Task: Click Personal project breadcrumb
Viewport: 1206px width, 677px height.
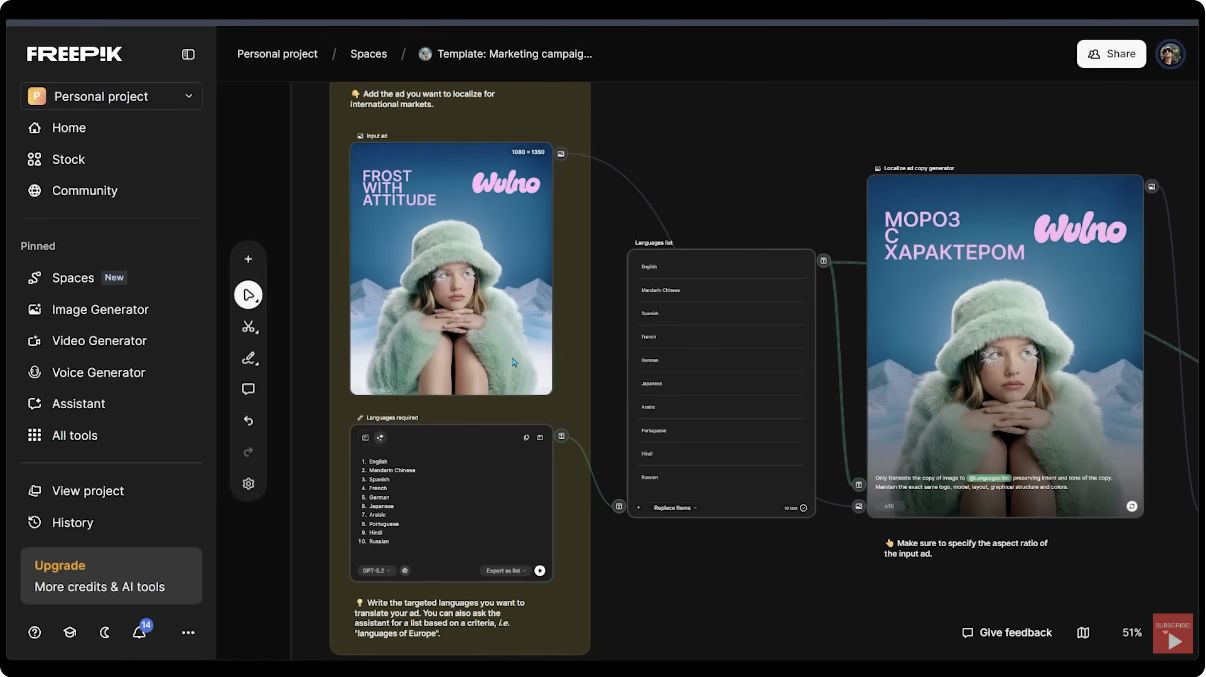Action: point(277,54)
